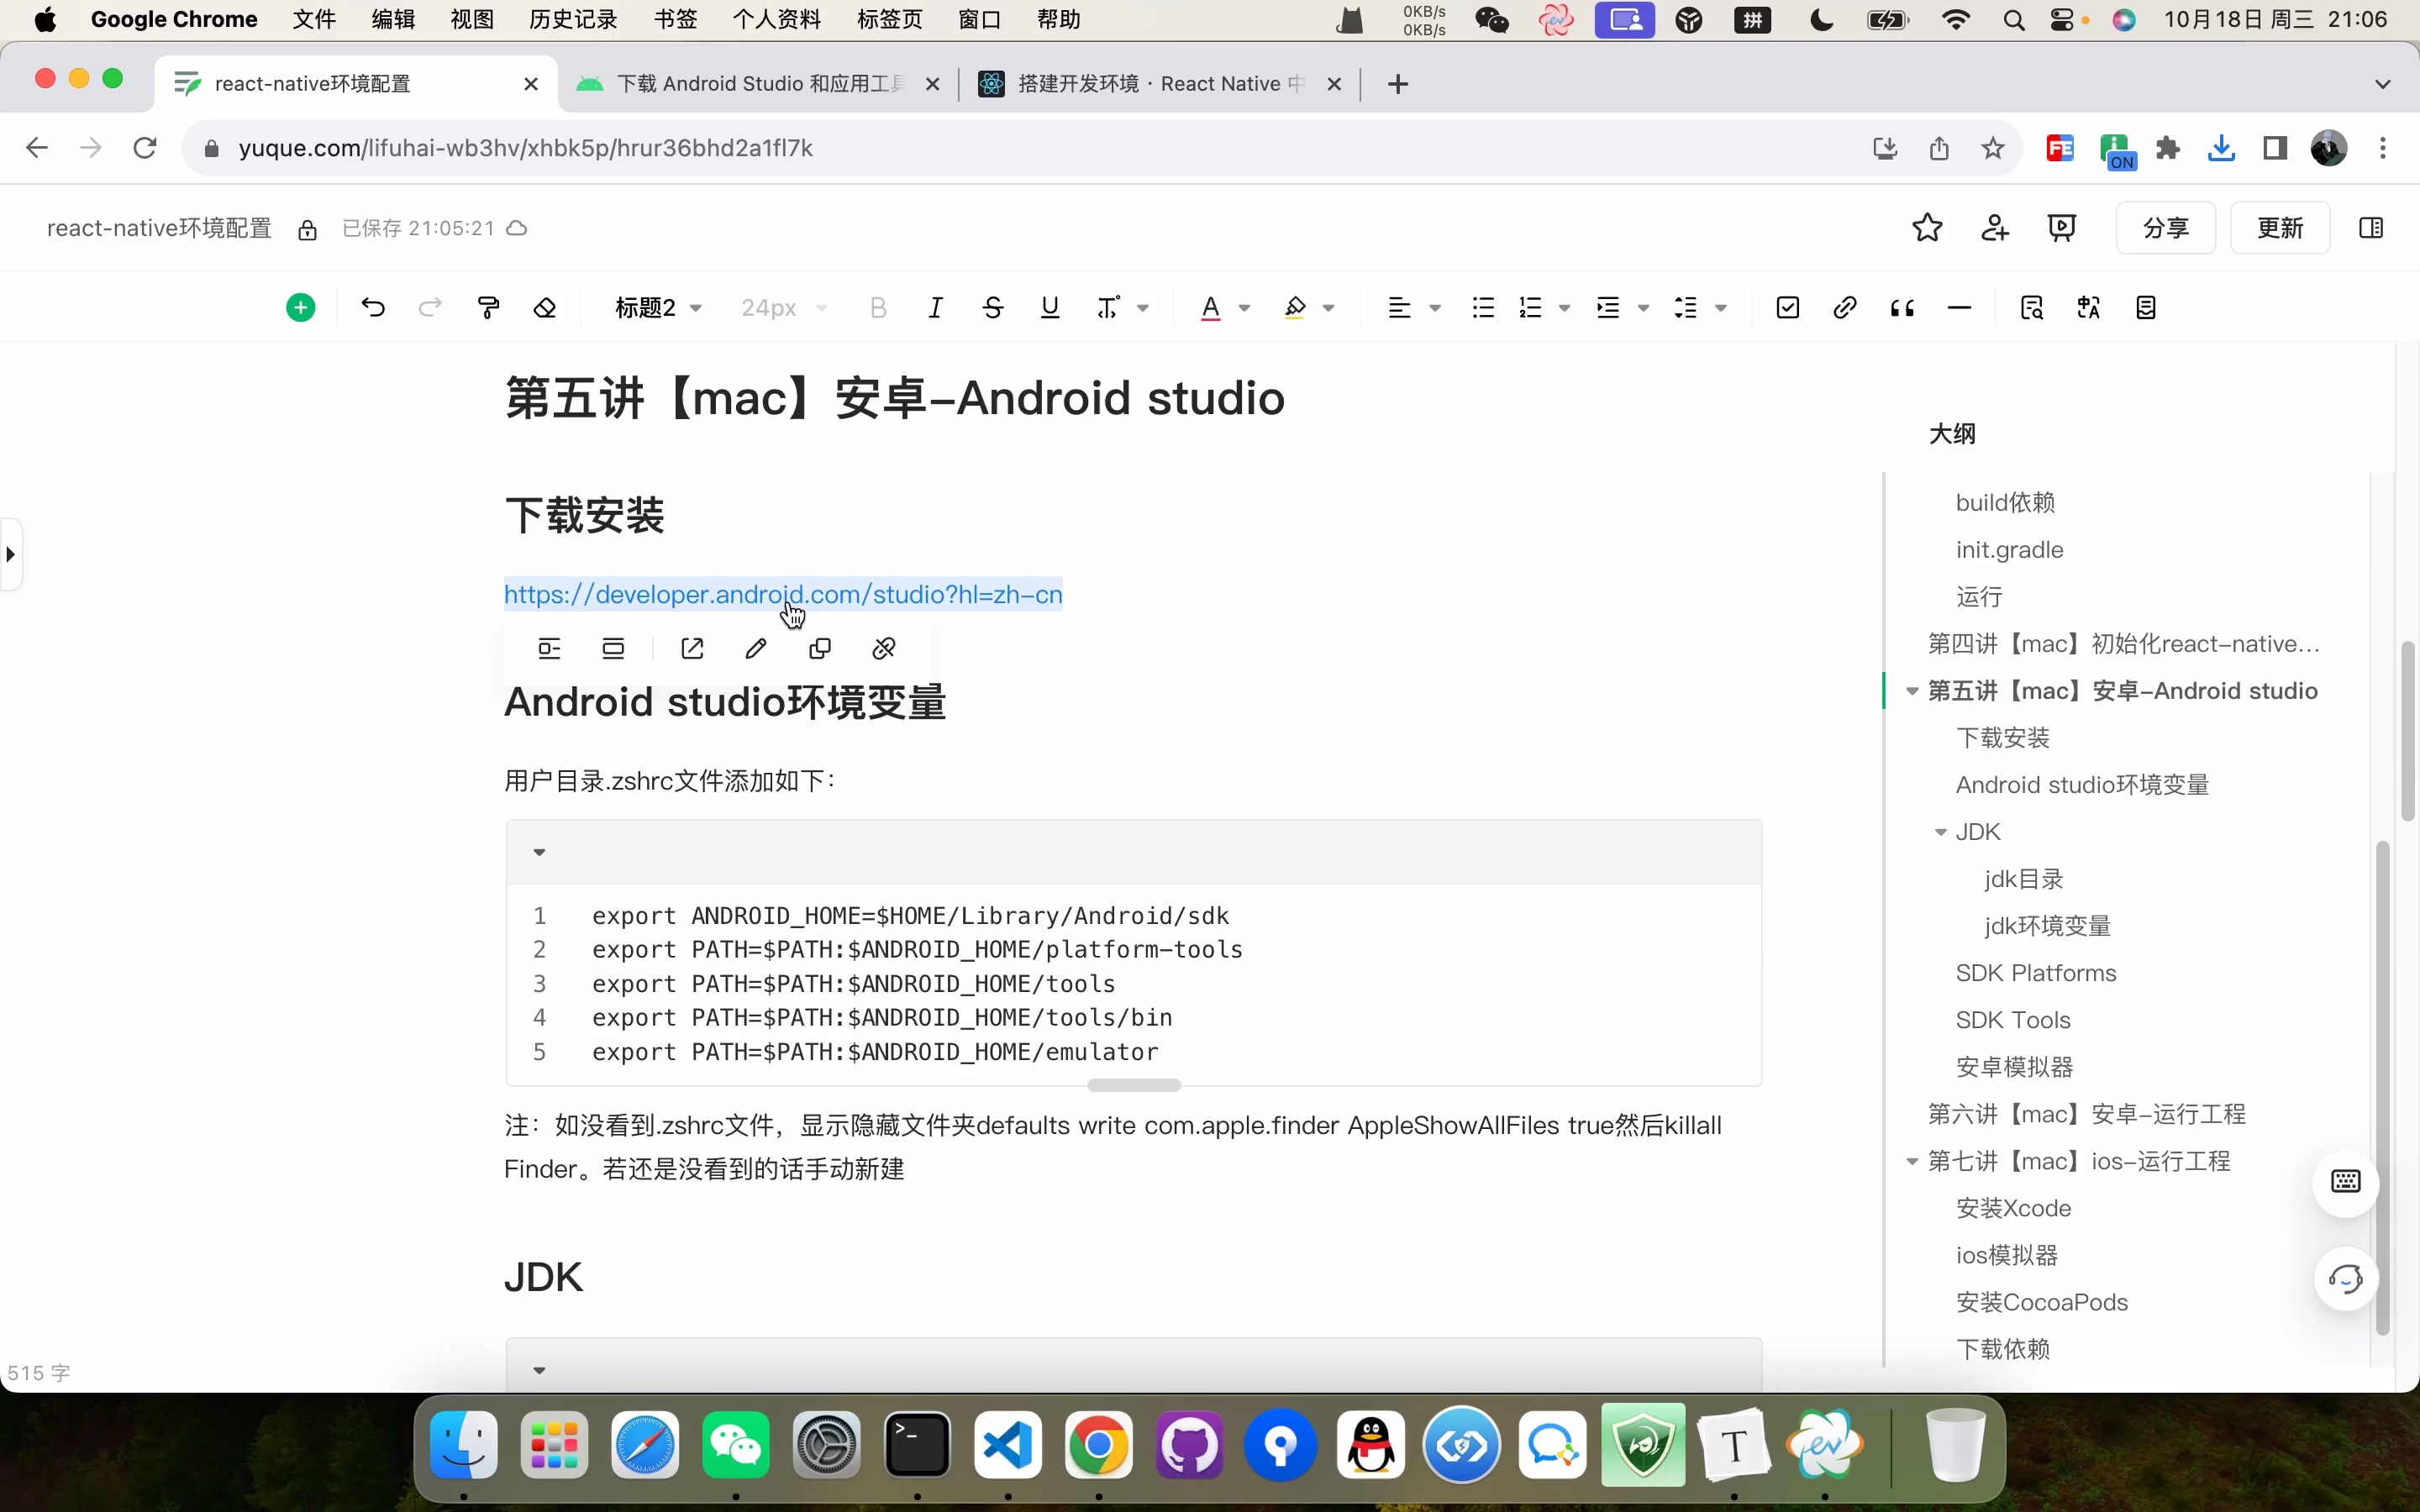Copy link using popup copy icon
The image size is (2420, 1512).
819,648
